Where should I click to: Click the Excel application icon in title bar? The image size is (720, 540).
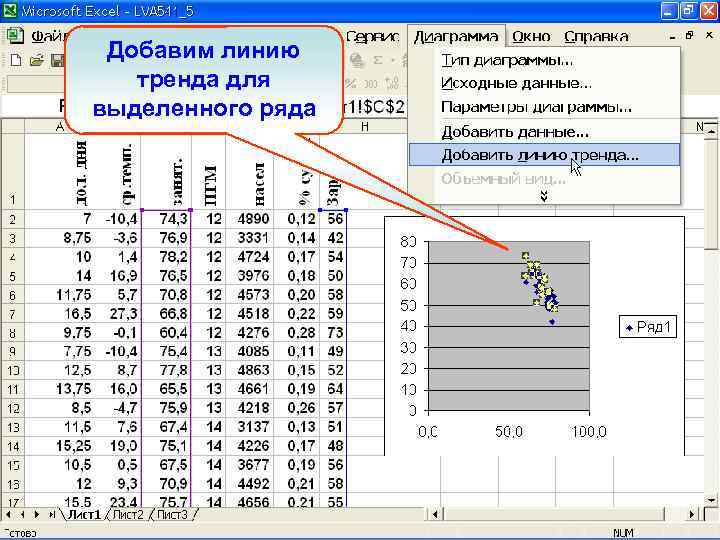(10, 10)
